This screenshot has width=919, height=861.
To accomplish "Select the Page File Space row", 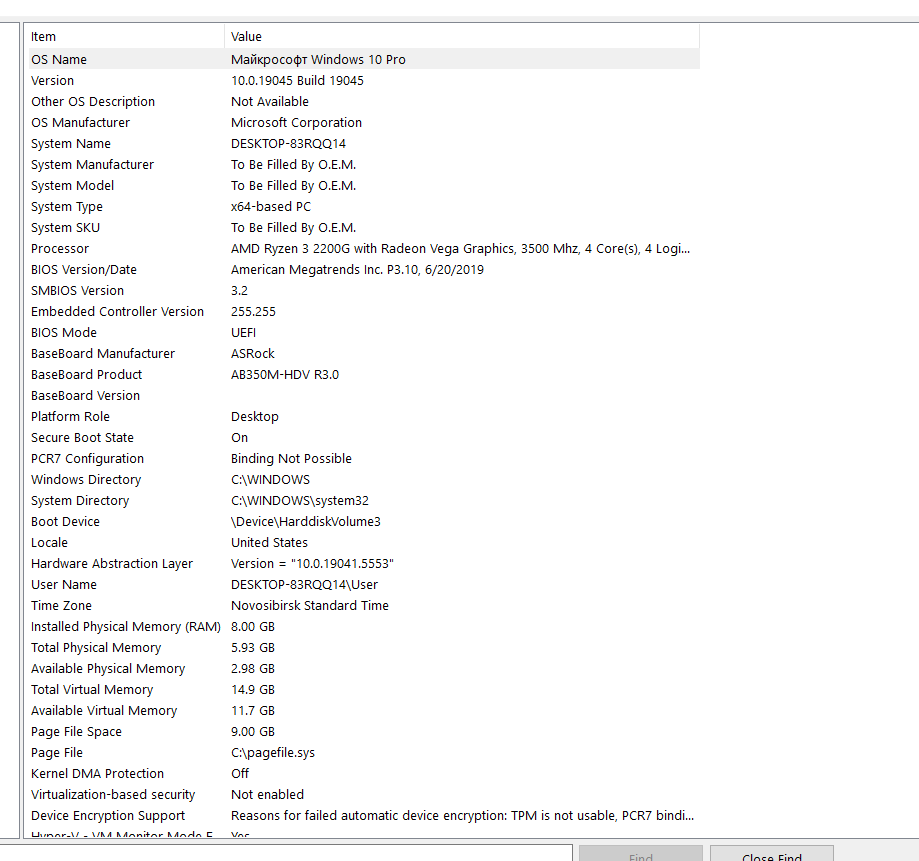I will tap(364, 732).
